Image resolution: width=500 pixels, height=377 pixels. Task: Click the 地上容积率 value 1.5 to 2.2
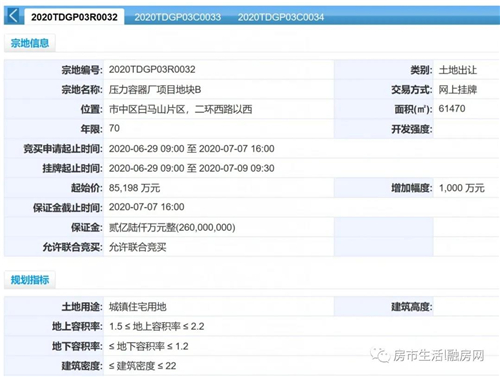point(157,326)
